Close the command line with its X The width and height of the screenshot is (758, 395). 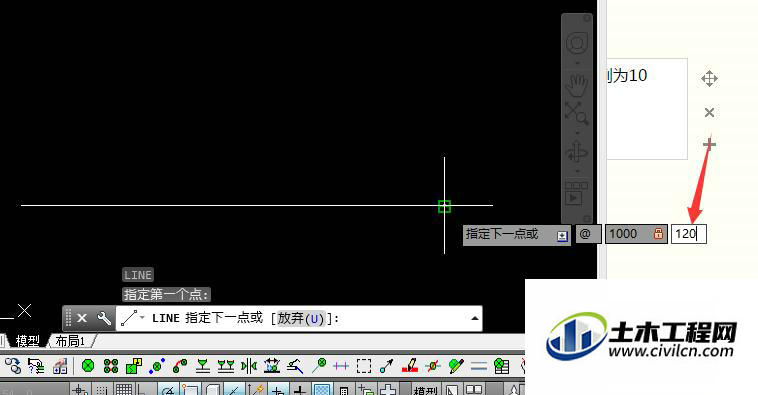point(82,318)
